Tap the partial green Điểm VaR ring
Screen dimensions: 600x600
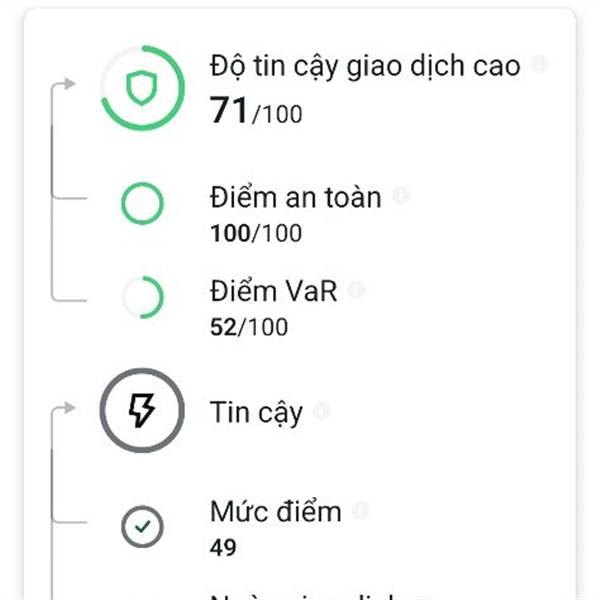pos(142,297)
